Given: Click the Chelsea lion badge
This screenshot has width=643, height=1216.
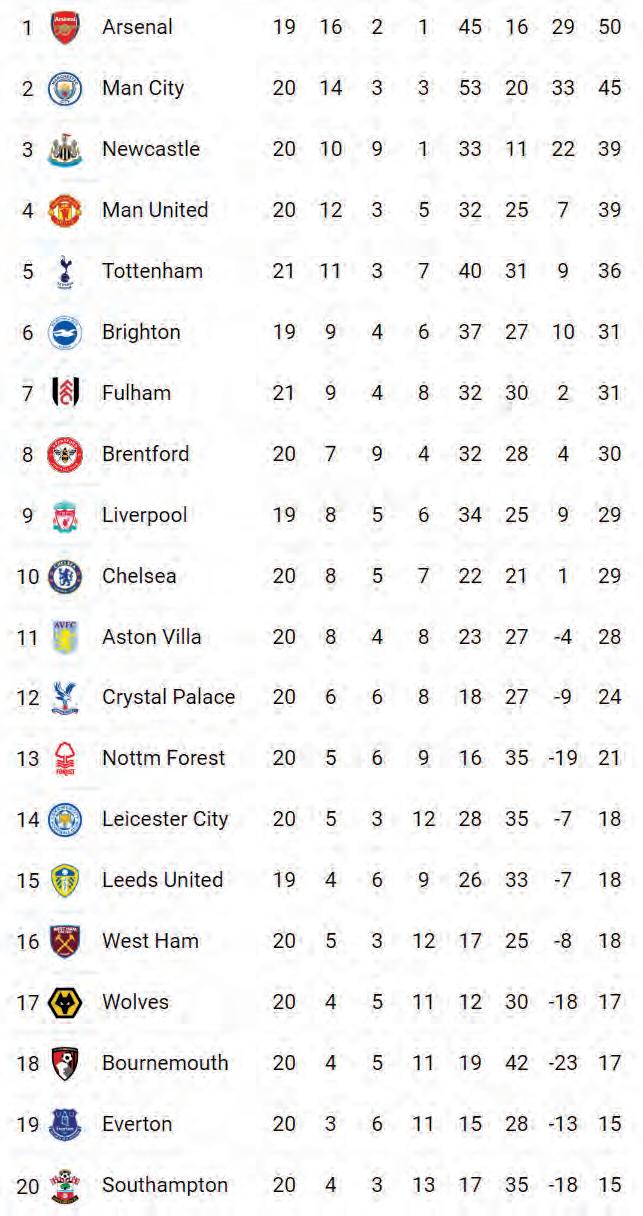Looking at the screenshot, I should (65, 576).
